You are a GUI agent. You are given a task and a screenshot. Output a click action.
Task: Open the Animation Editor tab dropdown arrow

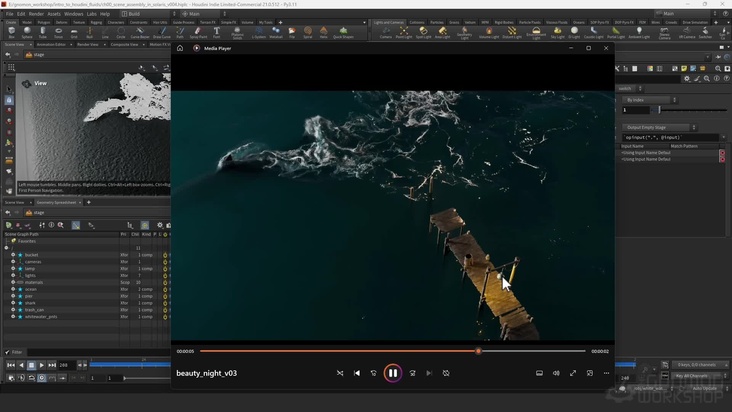tap(71, 44)
